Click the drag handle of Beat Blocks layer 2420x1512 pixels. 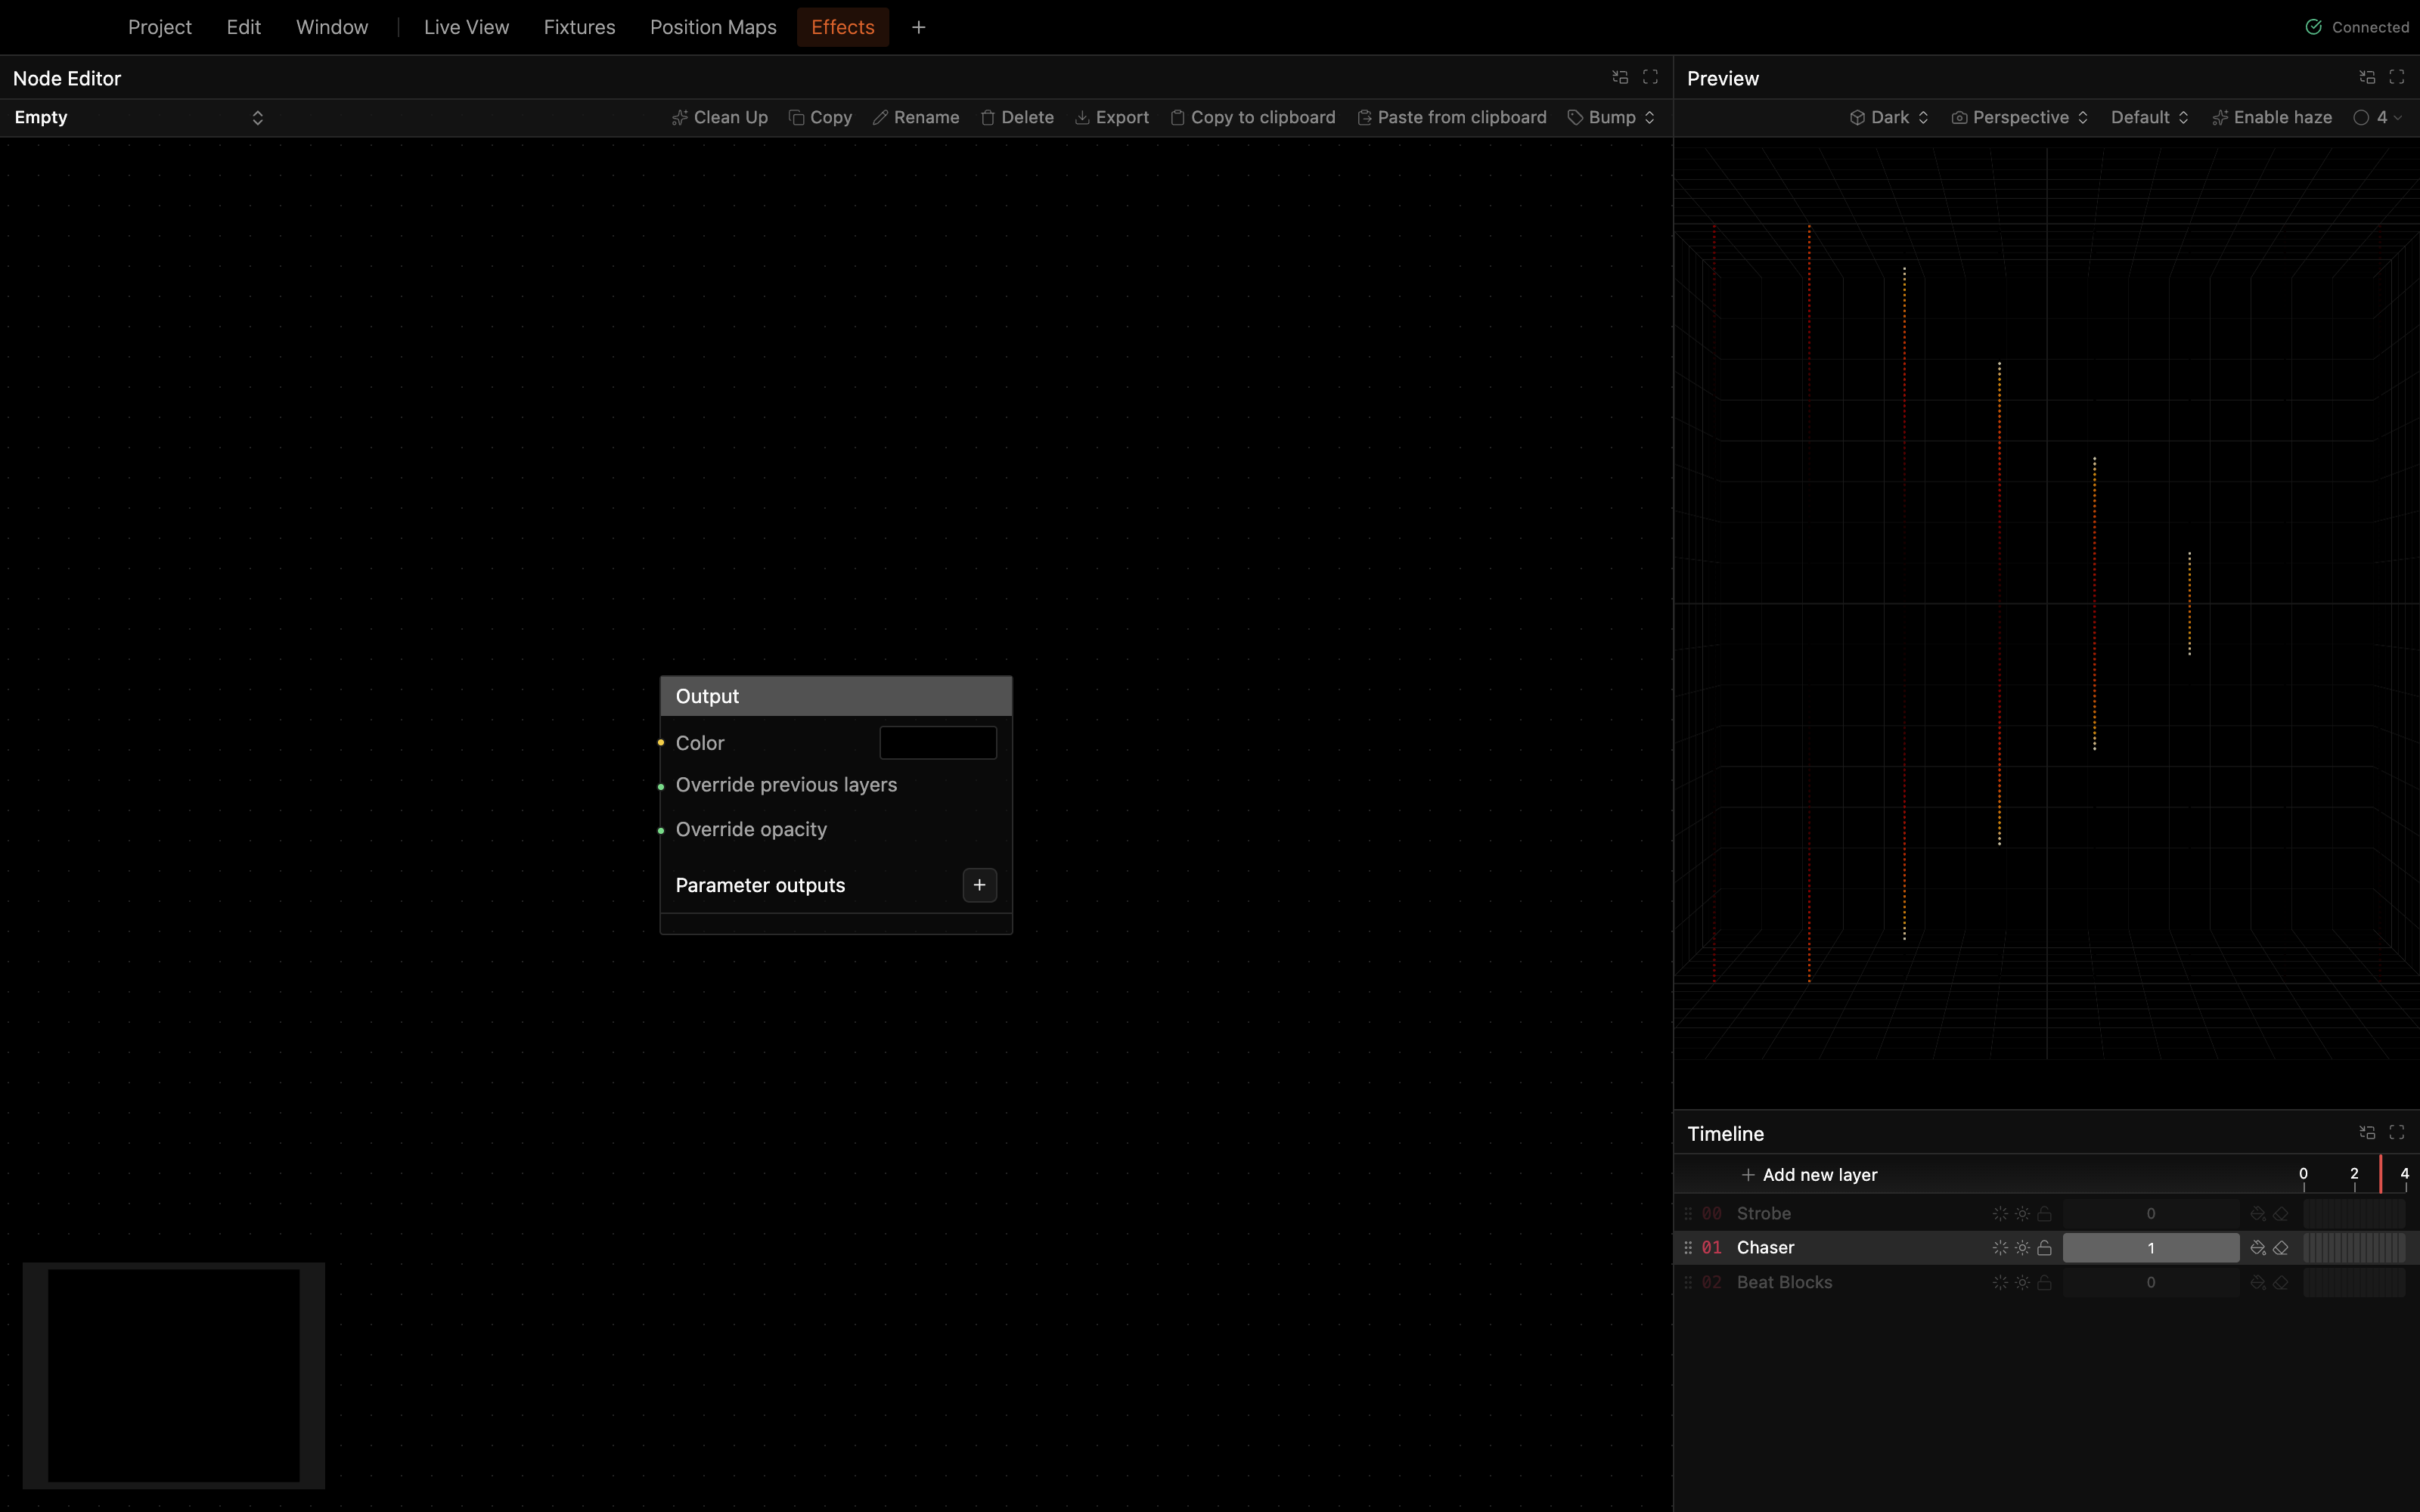point(1688,1283)
